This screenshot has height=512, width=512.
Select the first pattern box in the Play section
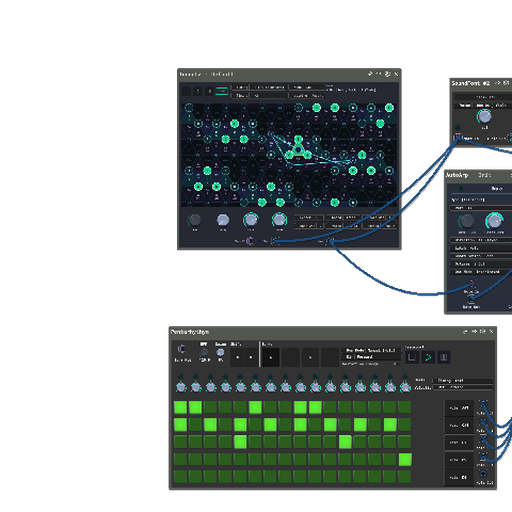tap(271, 358)
